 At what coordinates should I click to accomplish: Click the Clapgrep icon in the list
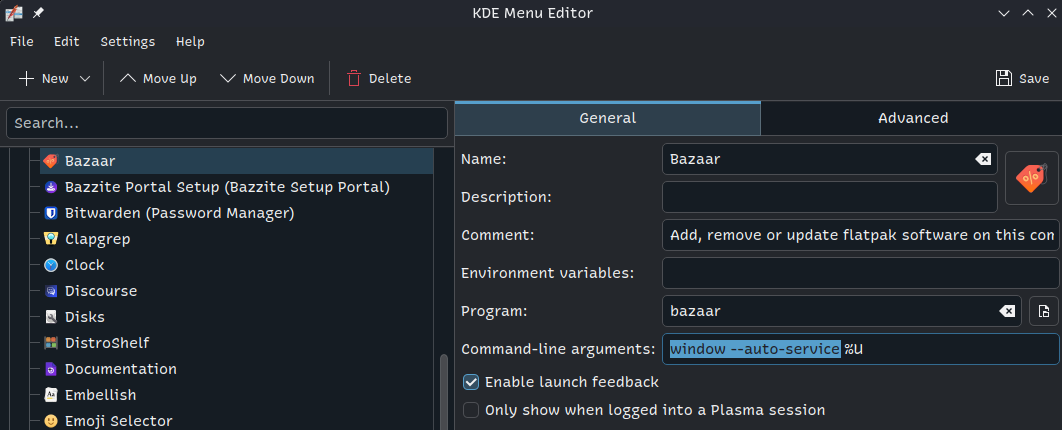pos(50,239)
